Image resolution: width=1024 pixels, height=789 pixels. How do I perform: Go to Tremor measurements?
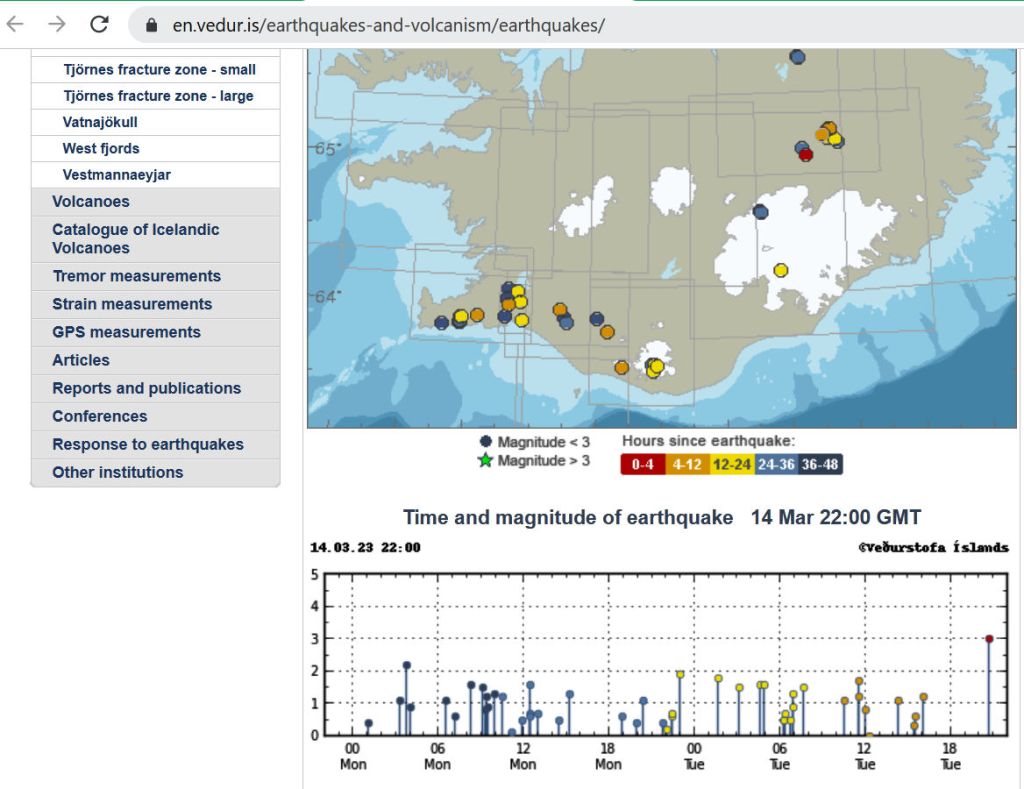[x=136, y=276]
